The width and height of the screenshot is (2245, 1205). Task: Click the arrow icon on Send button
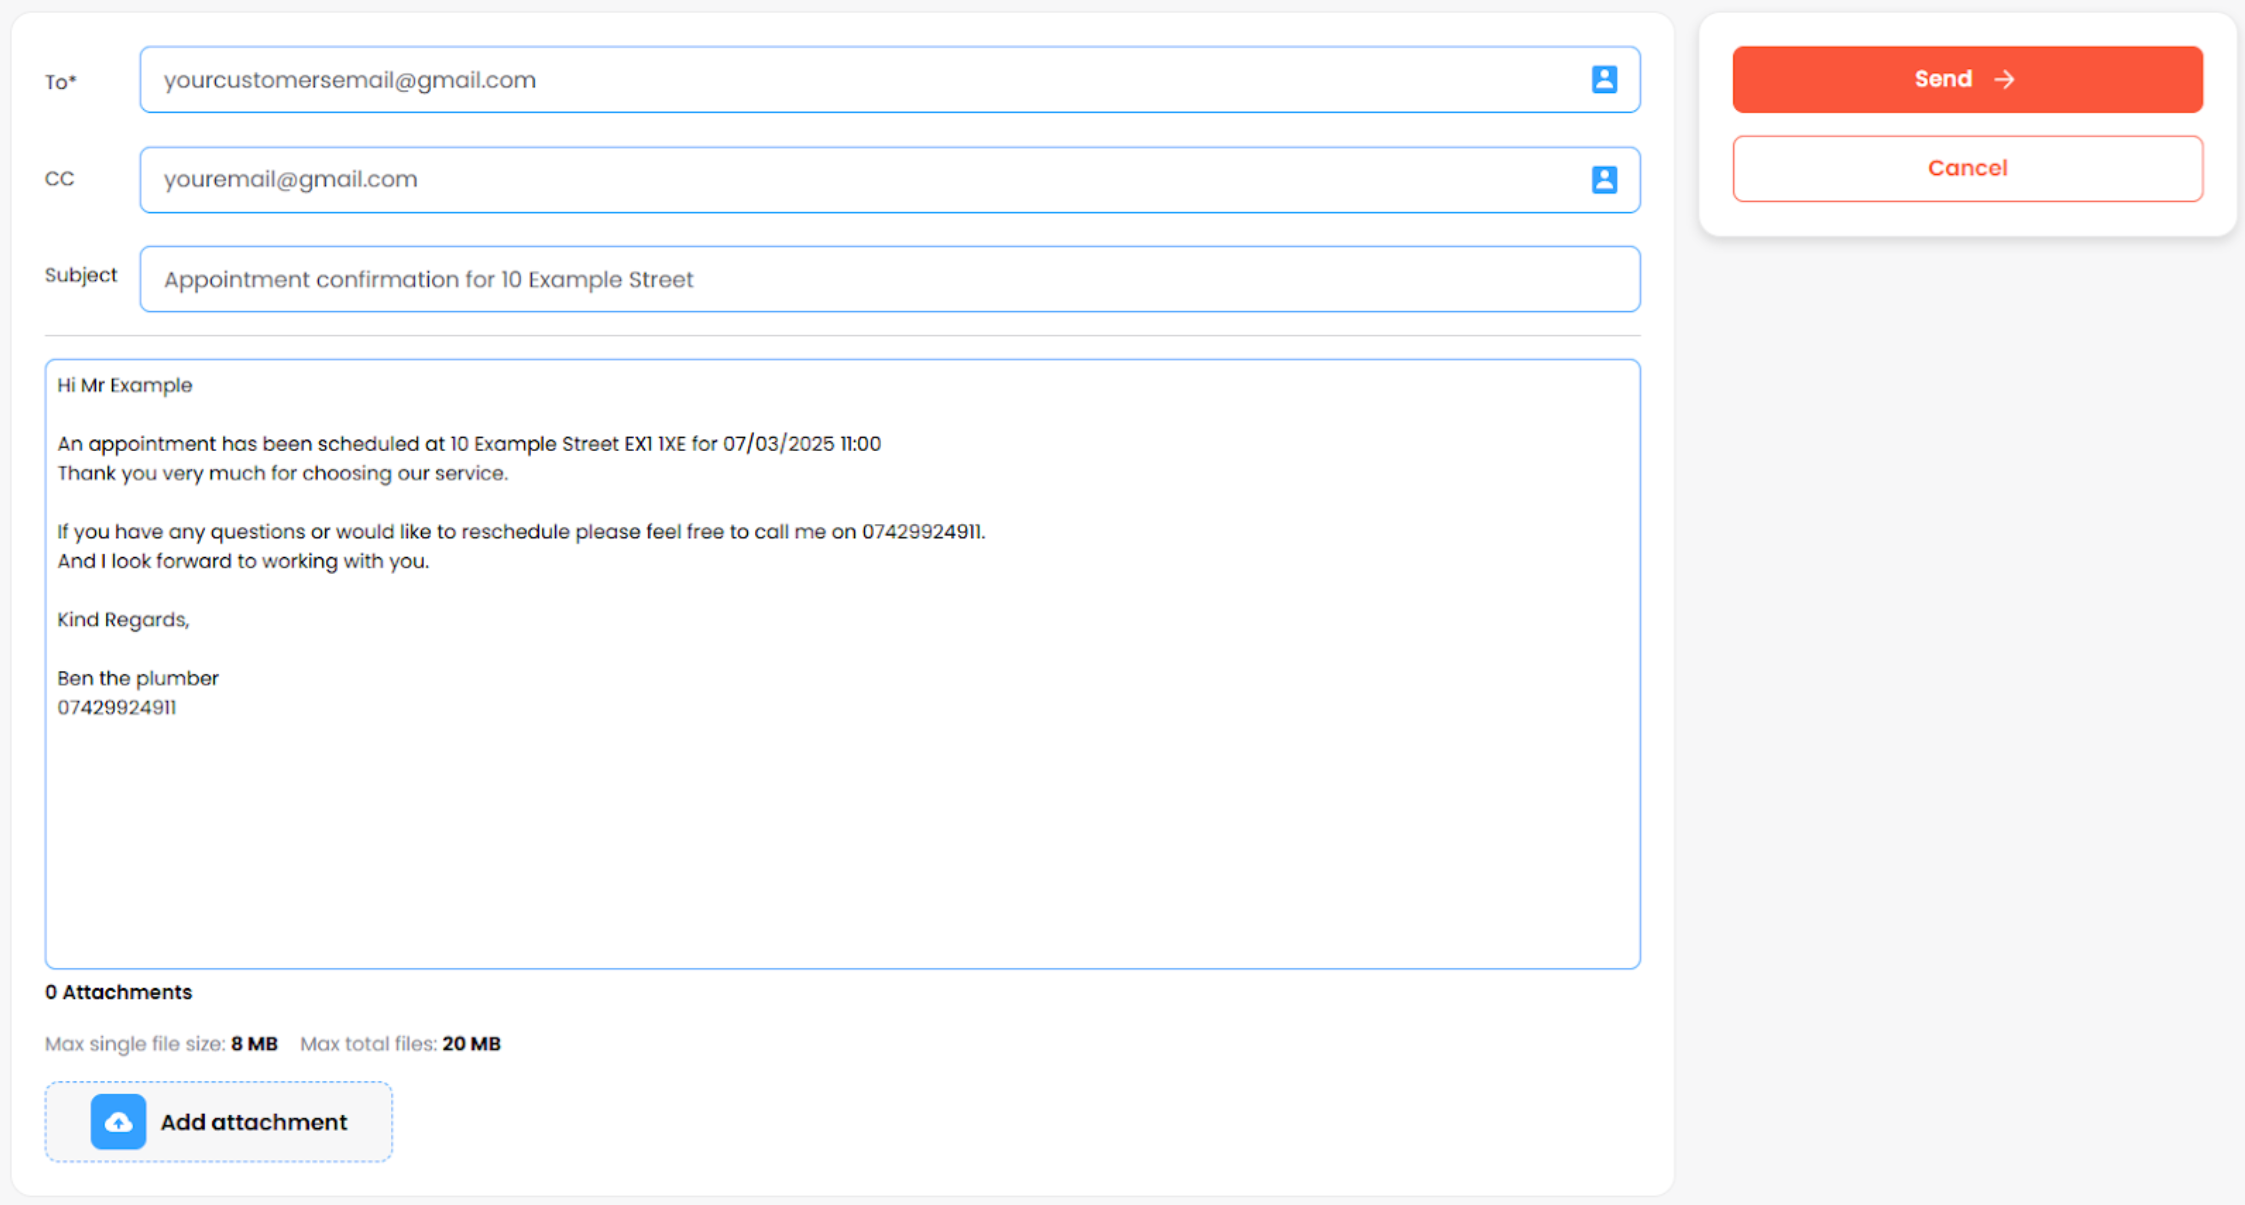tap(2004, 80)
